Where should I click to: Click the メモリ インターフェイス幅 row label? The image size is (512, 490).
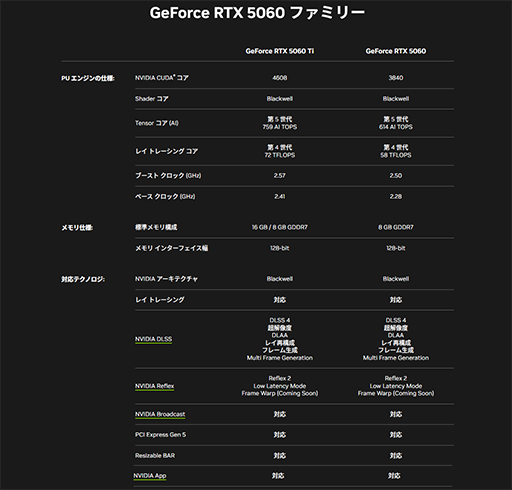pyautogui.click(x=171, y=248)
